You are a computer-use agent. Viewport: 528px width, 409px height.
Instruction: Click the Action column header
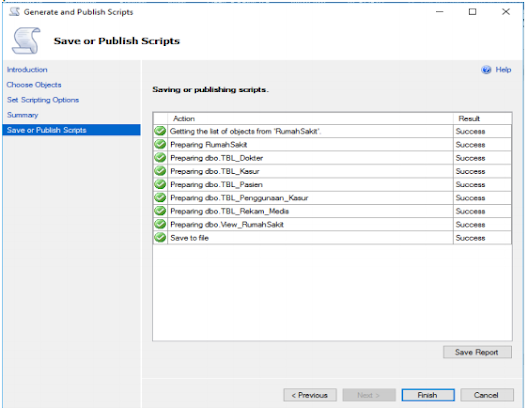pyautogui.click(x=310, y=118)
